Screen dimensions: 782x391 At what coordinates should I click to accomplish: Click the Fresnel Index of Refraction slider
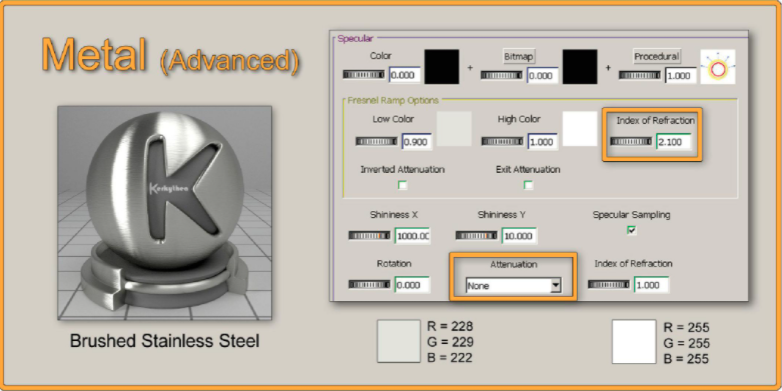630,142
